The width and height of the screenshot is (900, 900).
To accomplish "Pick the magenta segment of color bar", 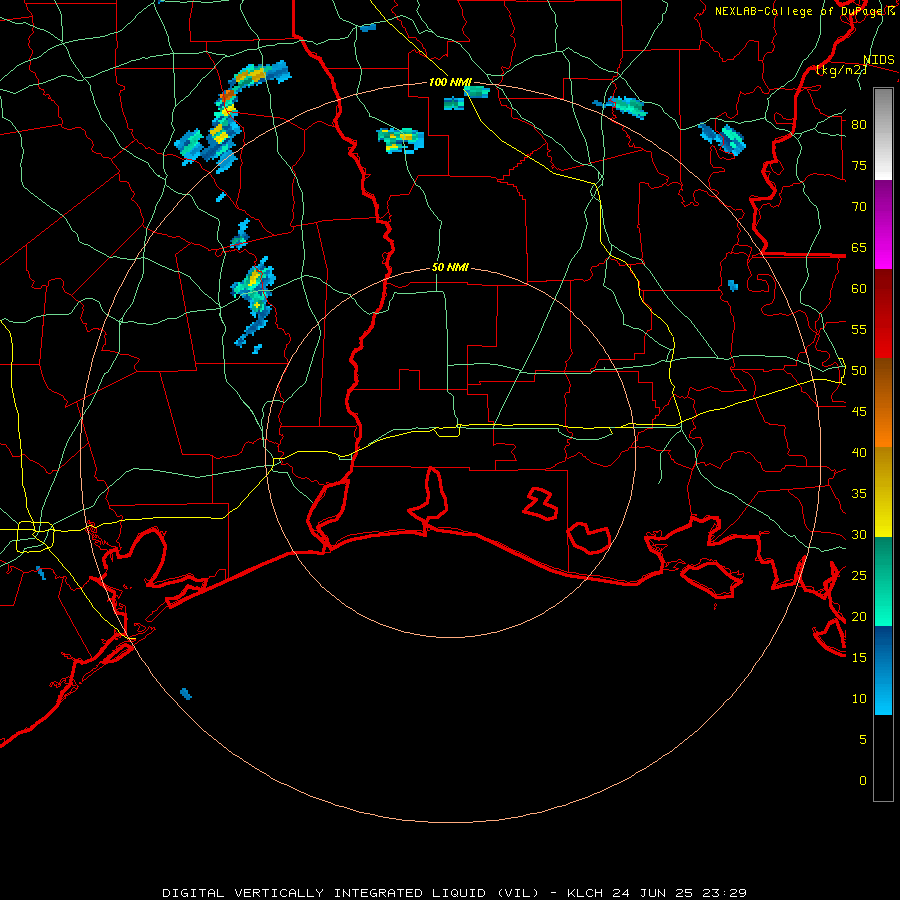I will click(x=883, y=224).
